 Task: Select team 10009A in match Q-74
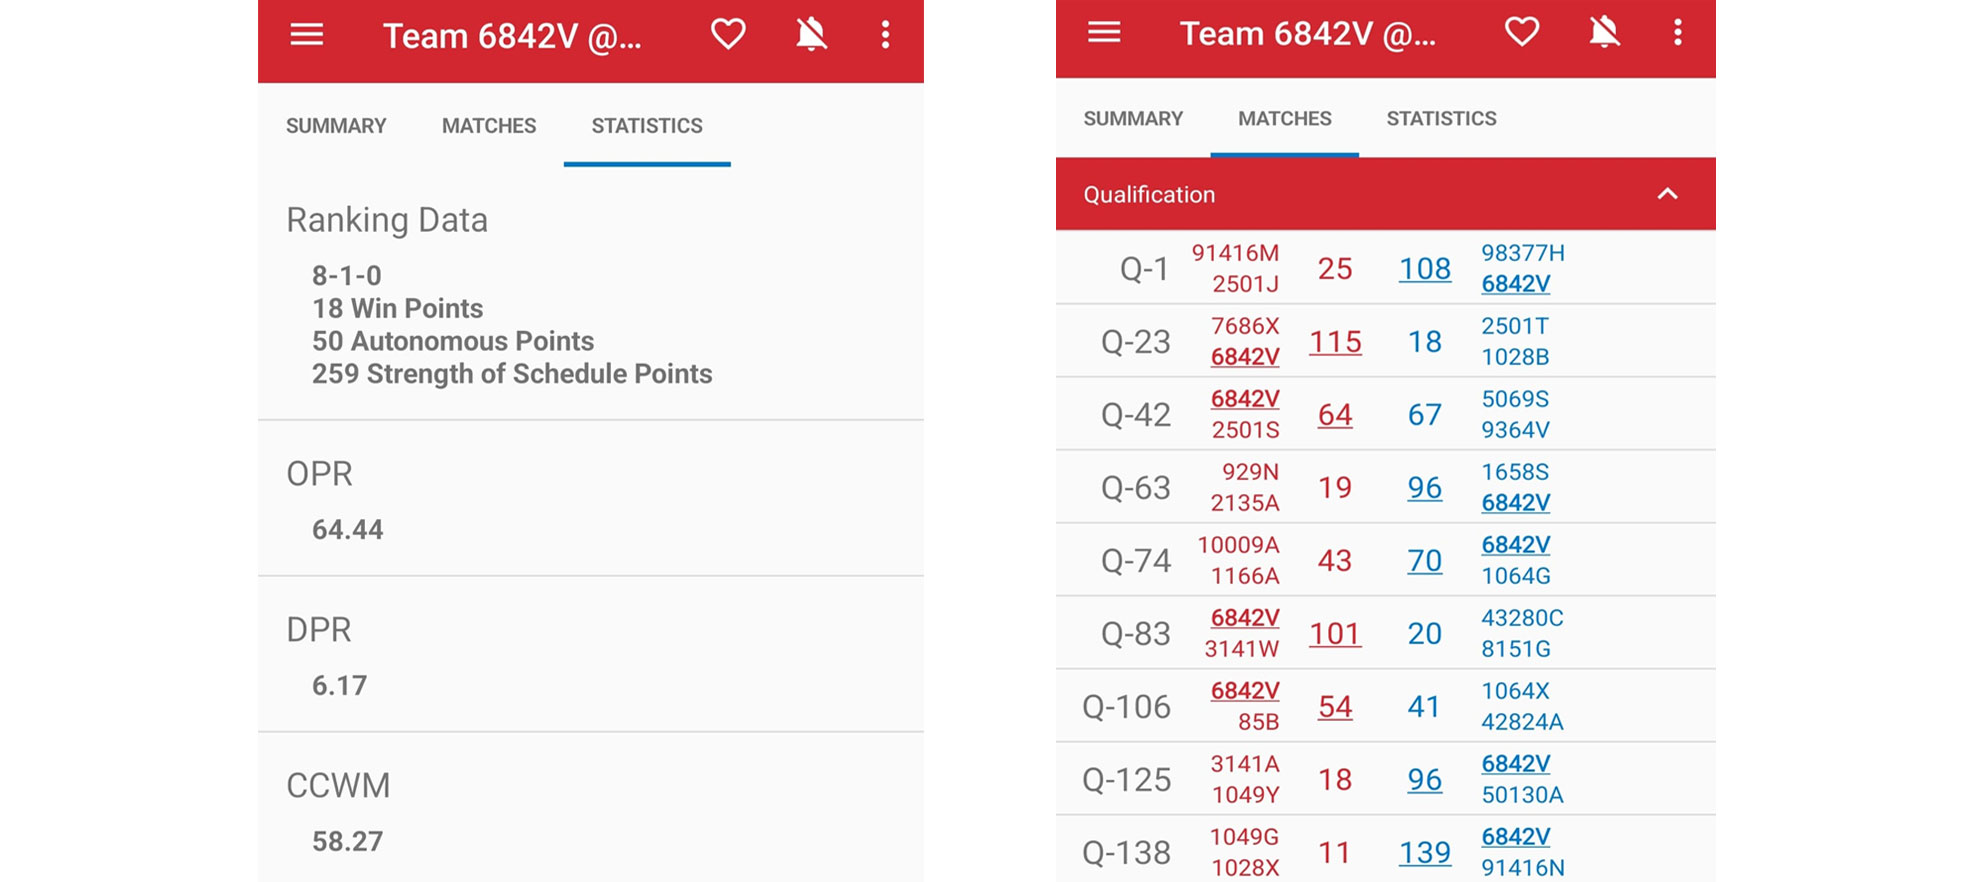pos(1238,545)
